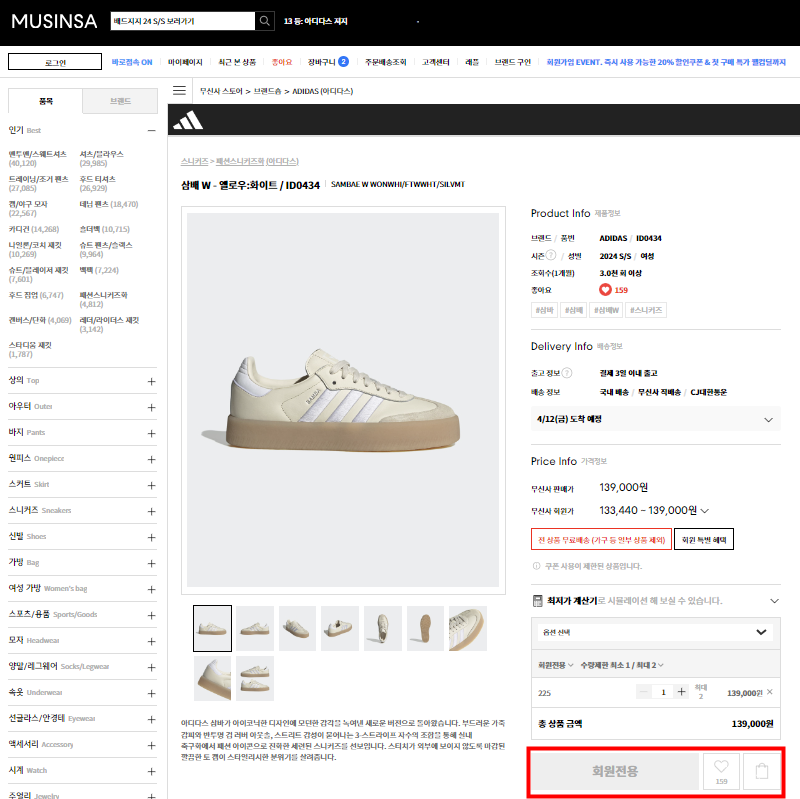Select the pair of shoes thumbnail
Screen dimensions: 800x799
[255, 678]
